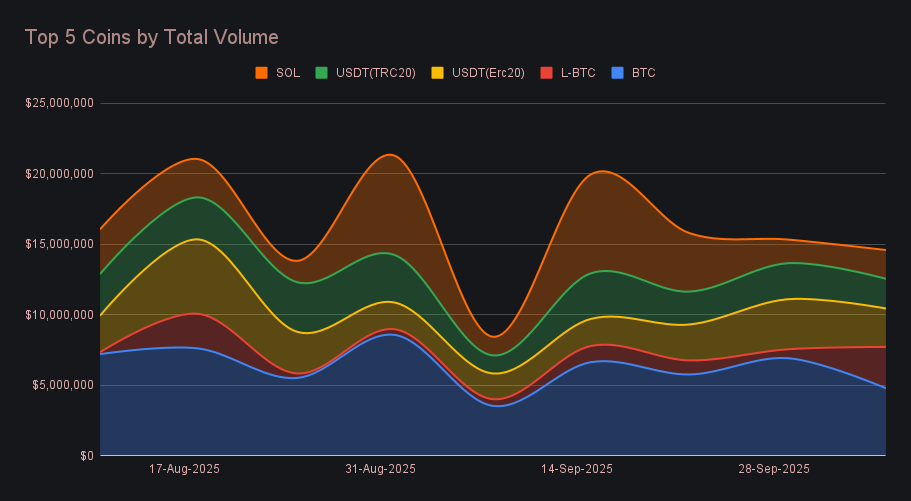Click the yellow USDT(Erc20) legend swatch

[437, 73]
